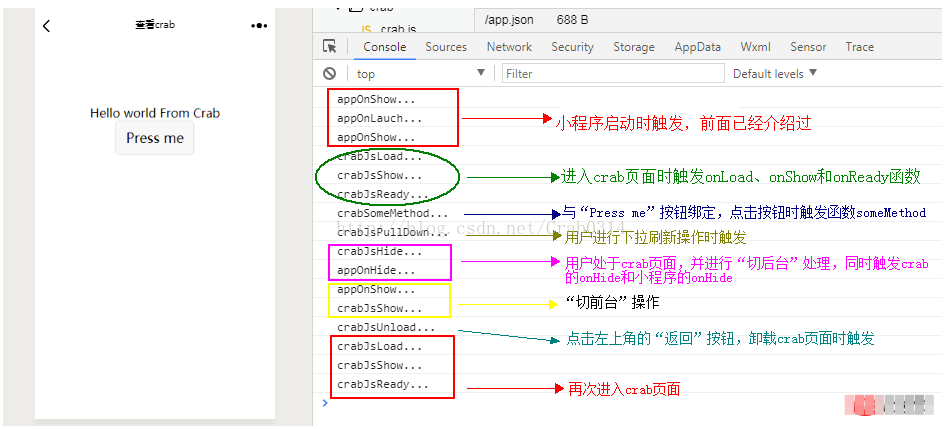Image resolution: width=952 pixels, height=429 pixels.
Task: Switch to the Security tab
Action: click(x=573, y=47)
